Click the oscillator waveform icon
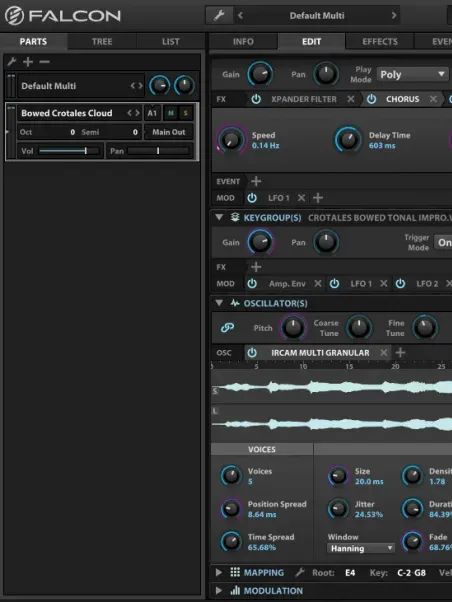The height and width of the screenshot is (602, 452). click(235, 303)
